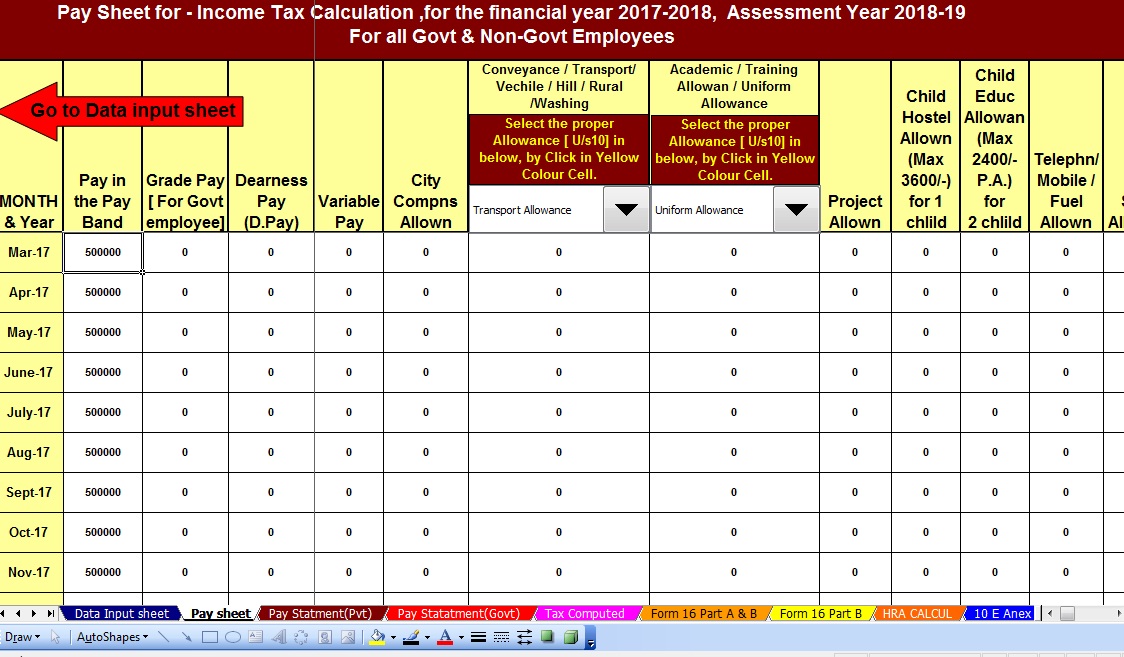Viewport: 1124px width, 657px height.
Task: Click the Nov-17 month label
Action: pos(29,572)
